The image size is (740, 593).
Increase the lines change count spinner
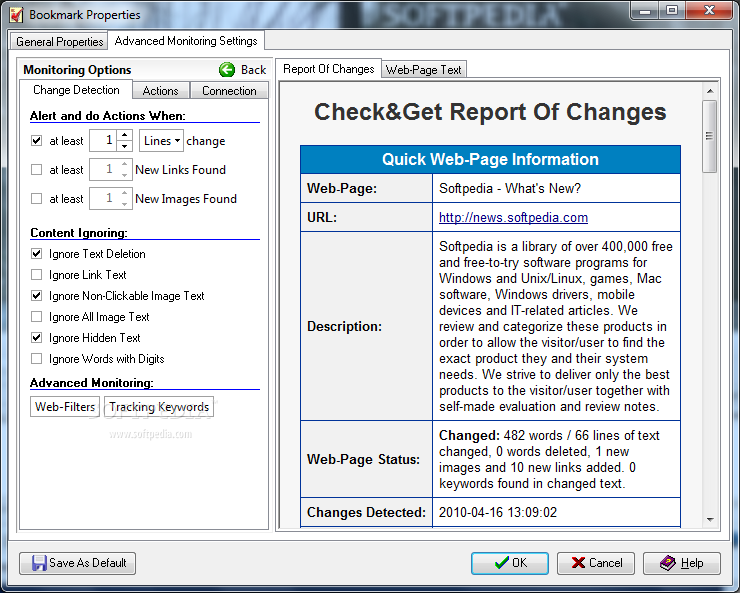tap(125, 135)
